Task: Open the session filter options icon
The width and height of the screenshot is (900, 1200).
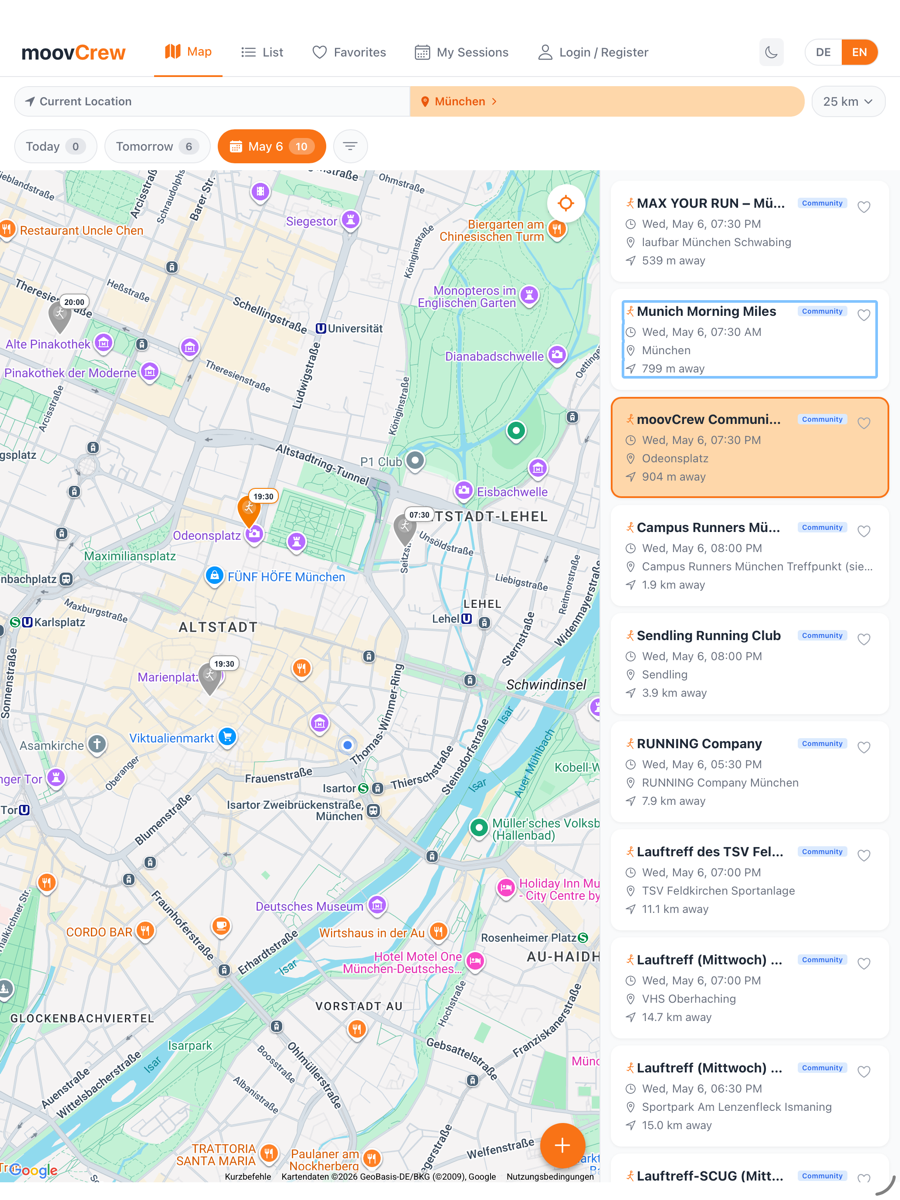Action: [x=350, y=146]
